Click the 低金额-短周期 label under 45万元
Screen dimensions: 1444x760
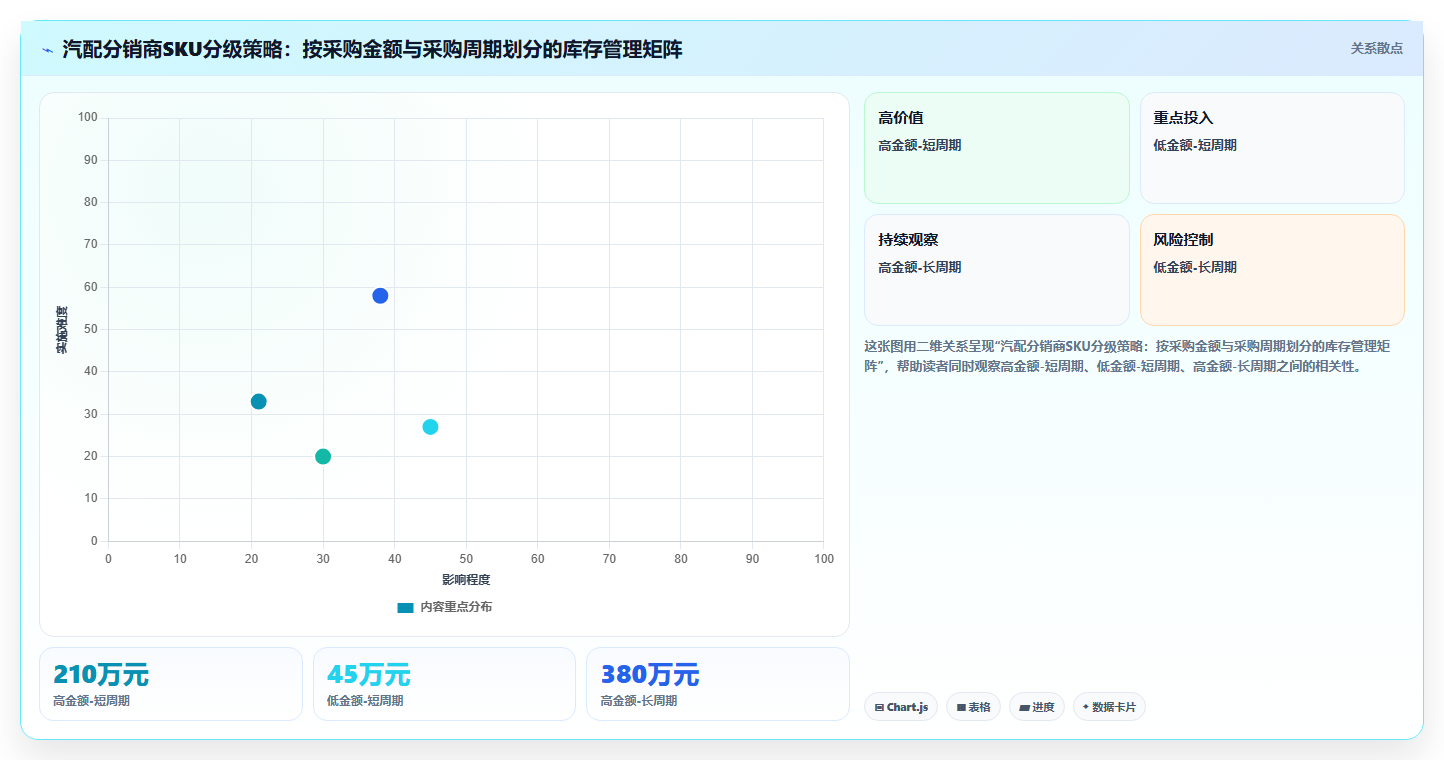tap(365, 701)
